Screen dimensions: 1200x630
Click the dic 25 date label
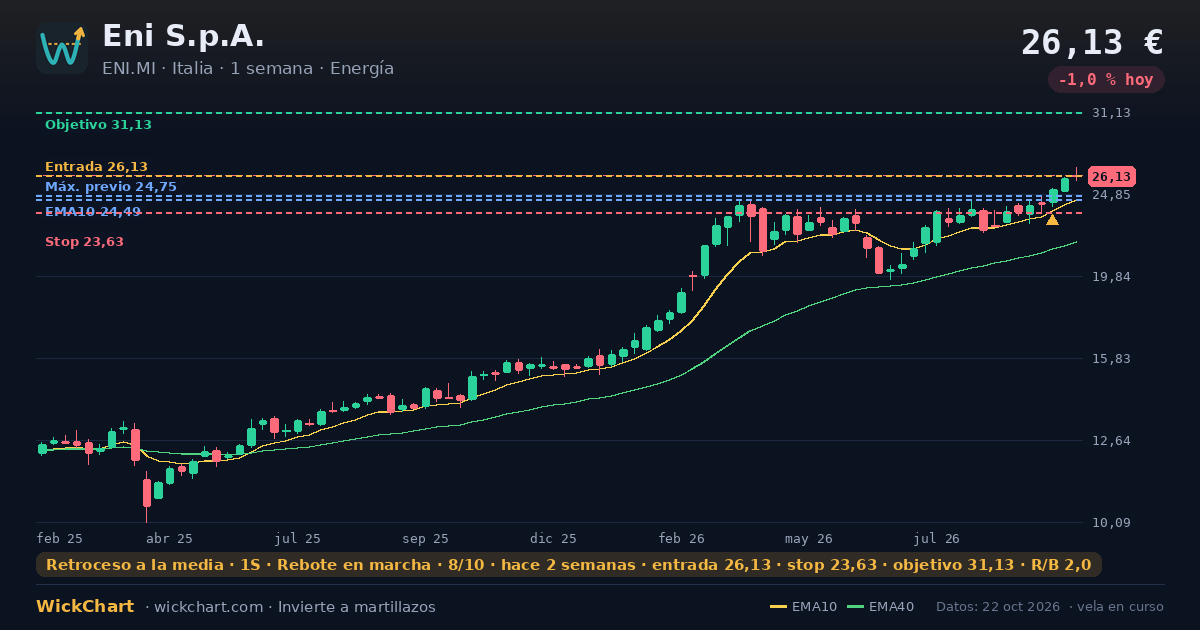[x=554, y=538]
